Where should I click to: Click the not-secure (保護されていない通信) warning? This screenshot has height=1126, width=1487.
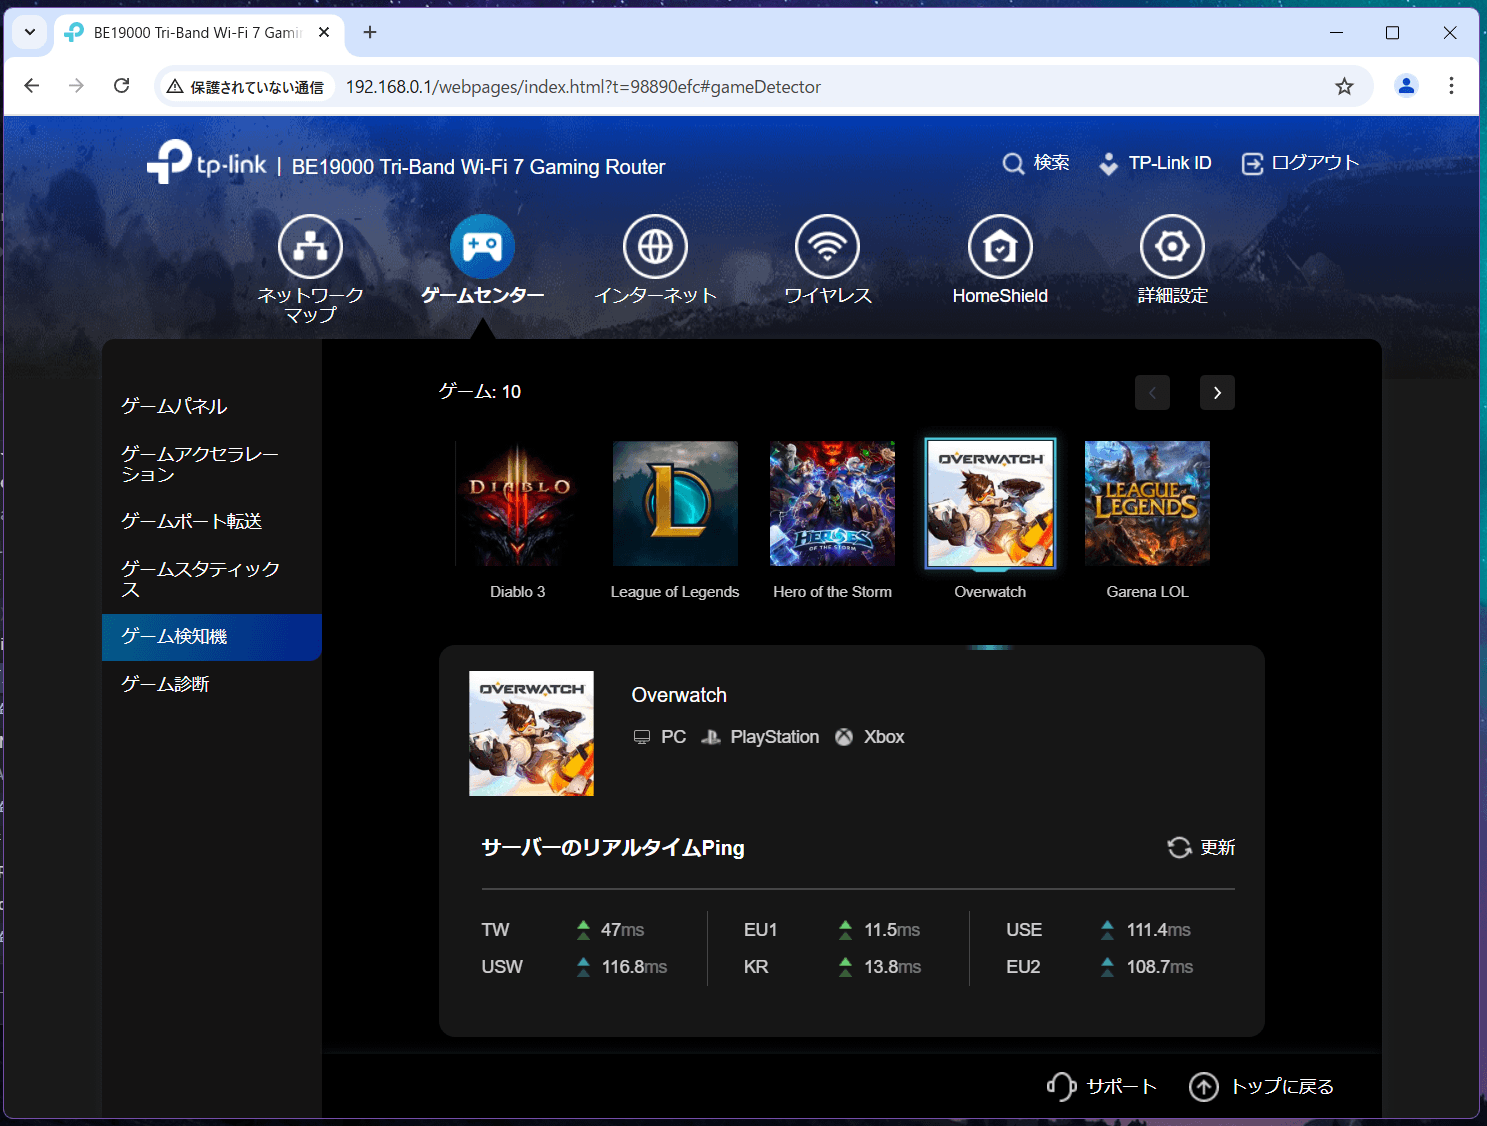[x=245, y=87]
